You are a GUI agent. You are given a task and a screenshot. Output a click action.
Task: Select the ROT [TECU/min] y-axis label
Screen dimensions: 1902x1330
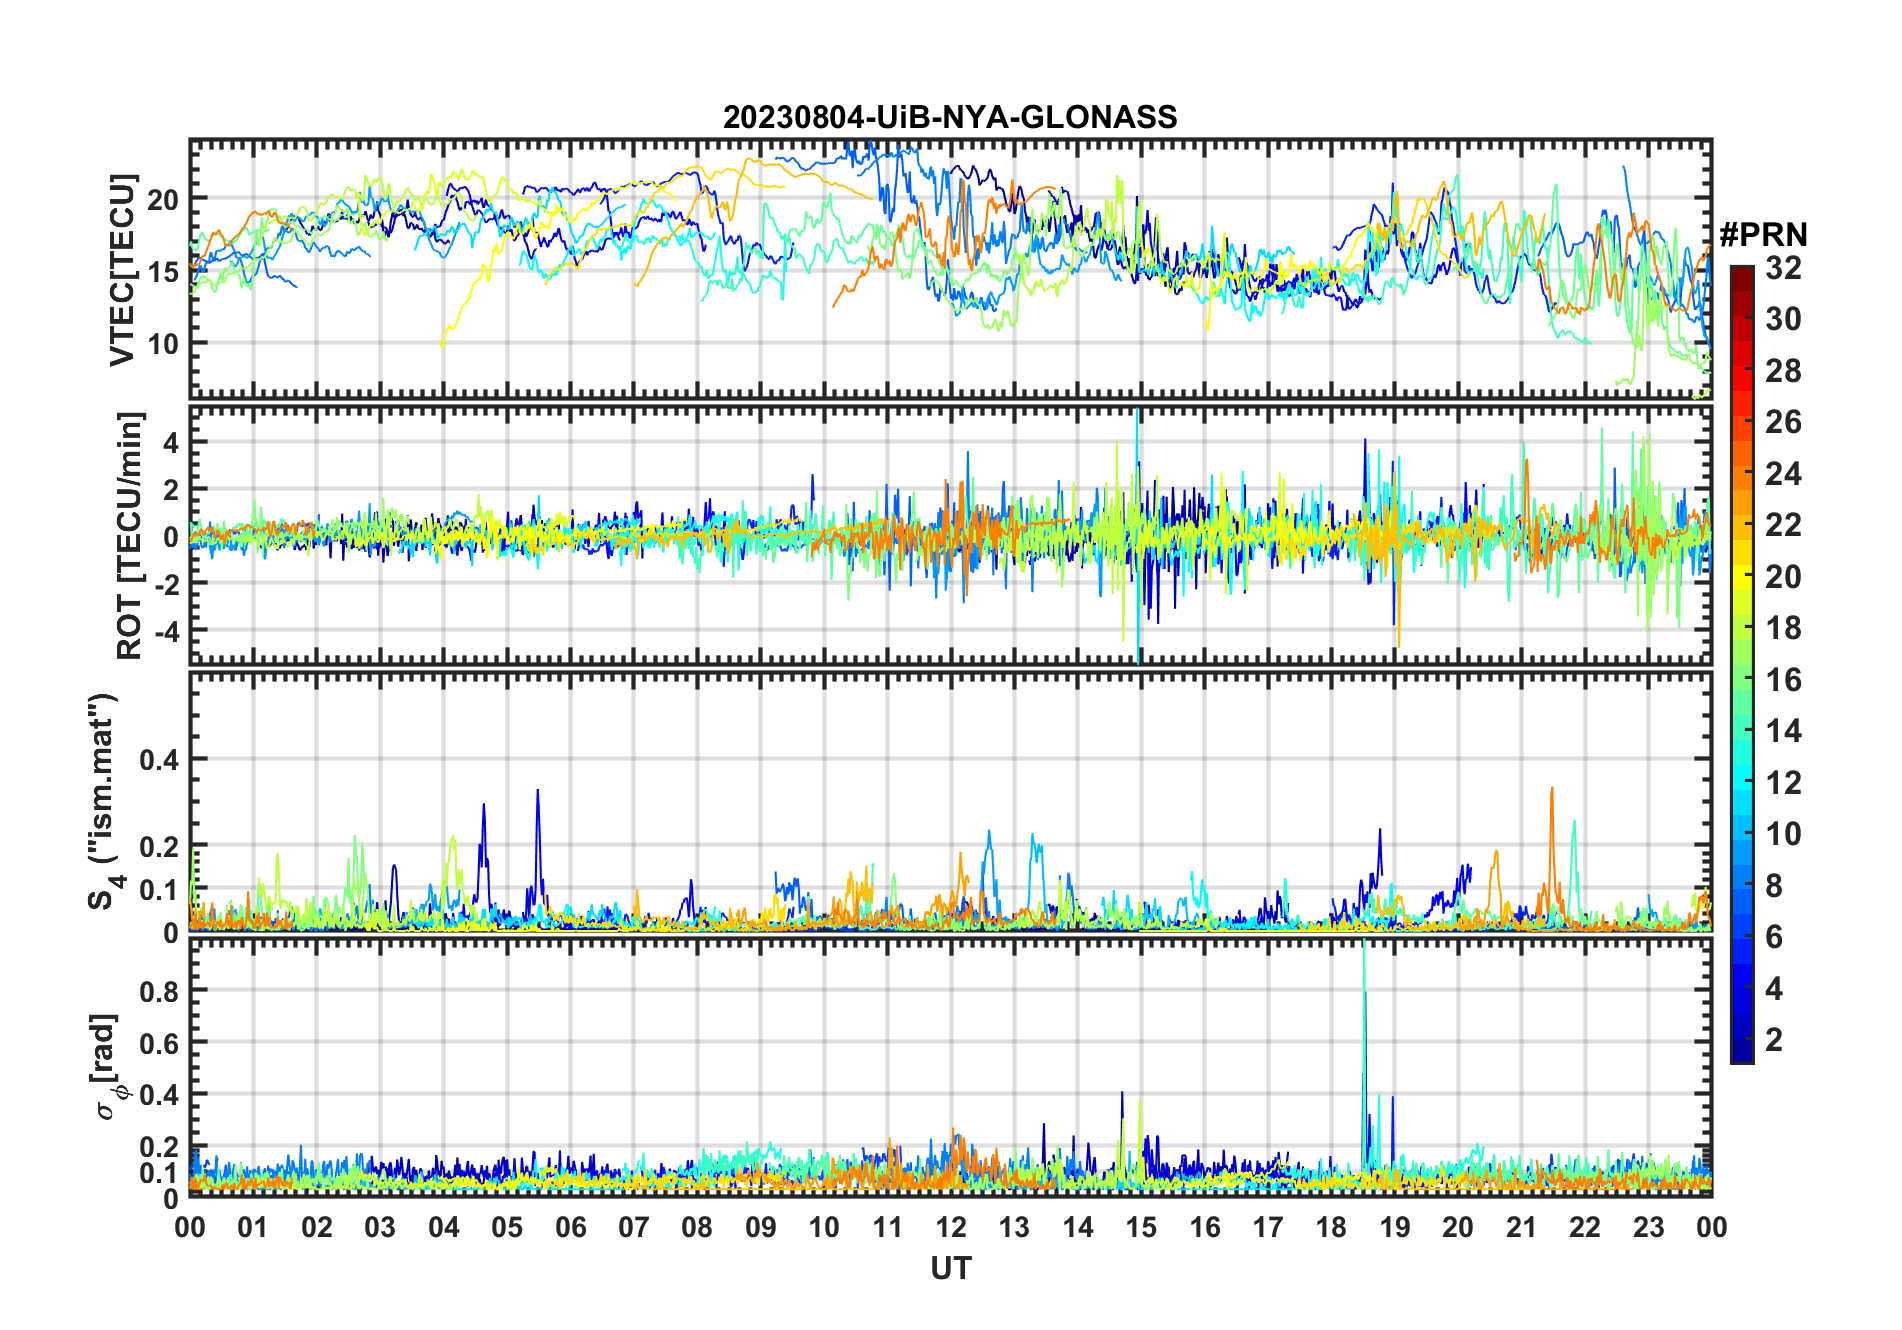point(130,535)
